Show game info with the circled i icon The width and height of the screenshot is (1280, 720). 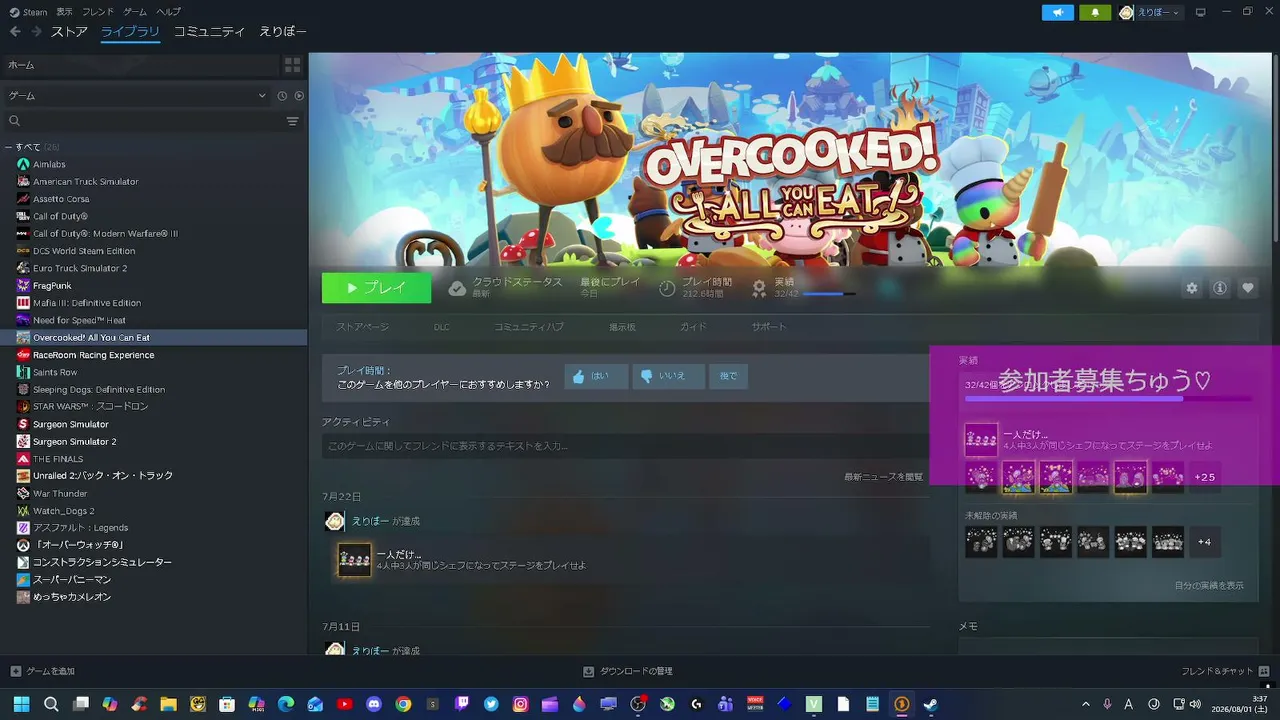tap(1220, 288)
